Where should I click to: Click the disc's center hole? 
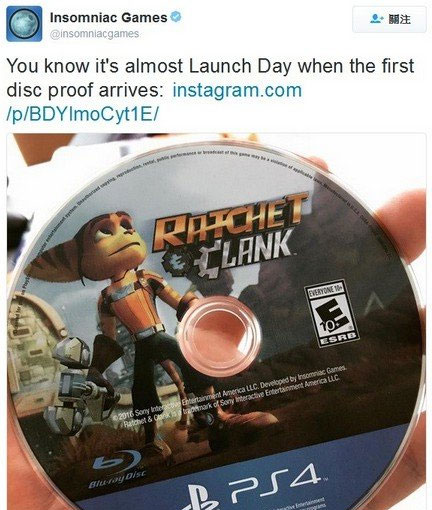pyautogui.click(x=219, y=336)
